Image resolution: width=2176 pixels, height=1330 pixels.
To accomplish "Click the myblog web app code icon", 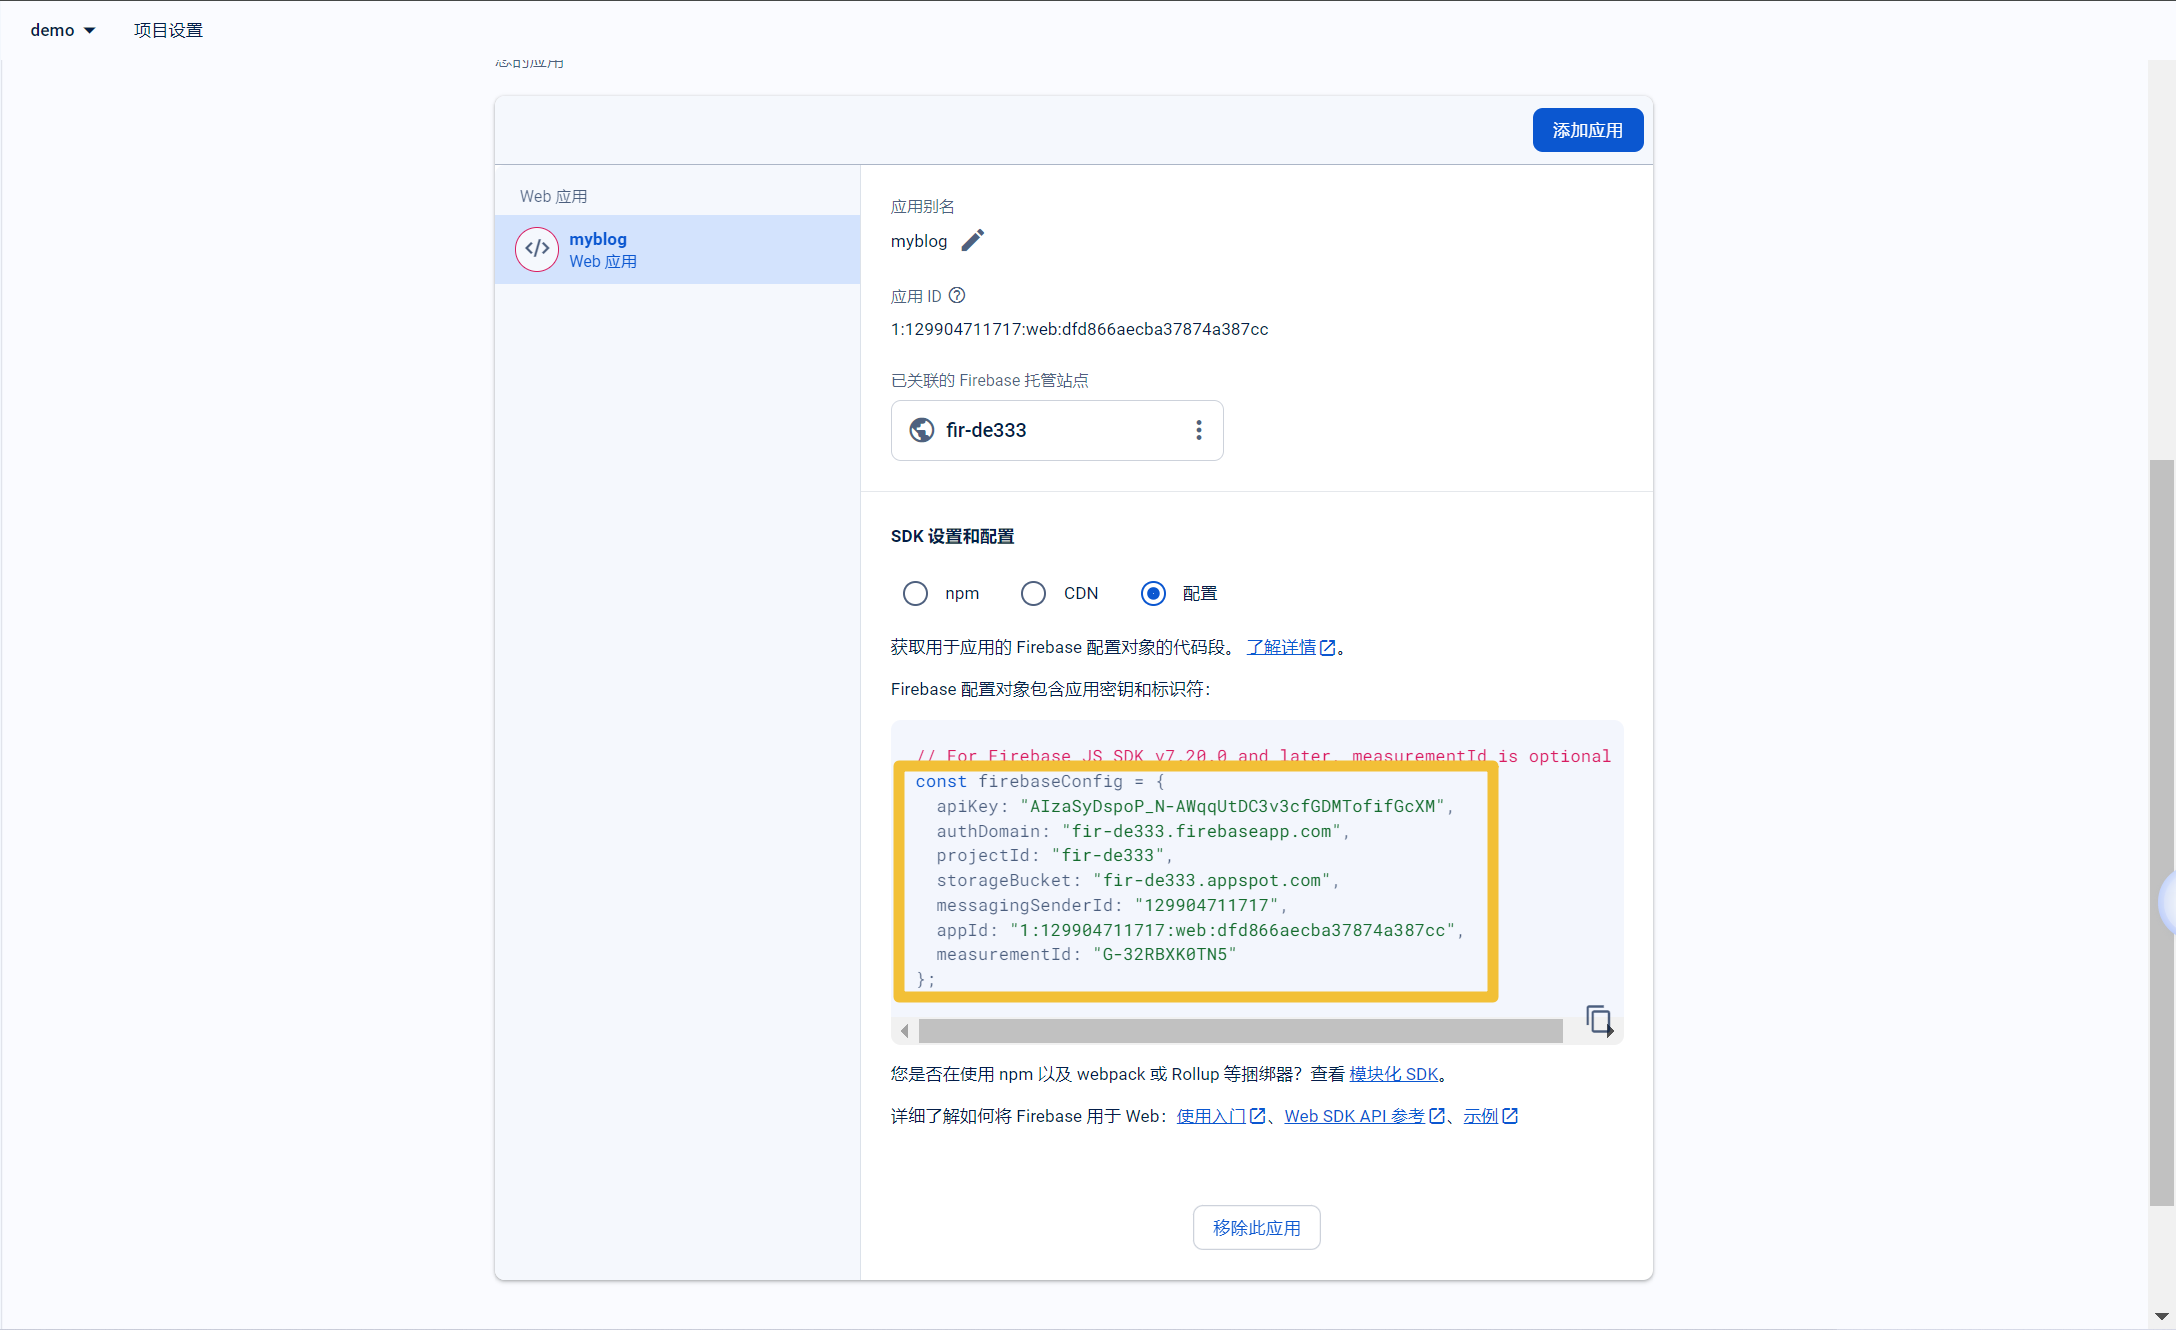I will (x=537, y=249).
